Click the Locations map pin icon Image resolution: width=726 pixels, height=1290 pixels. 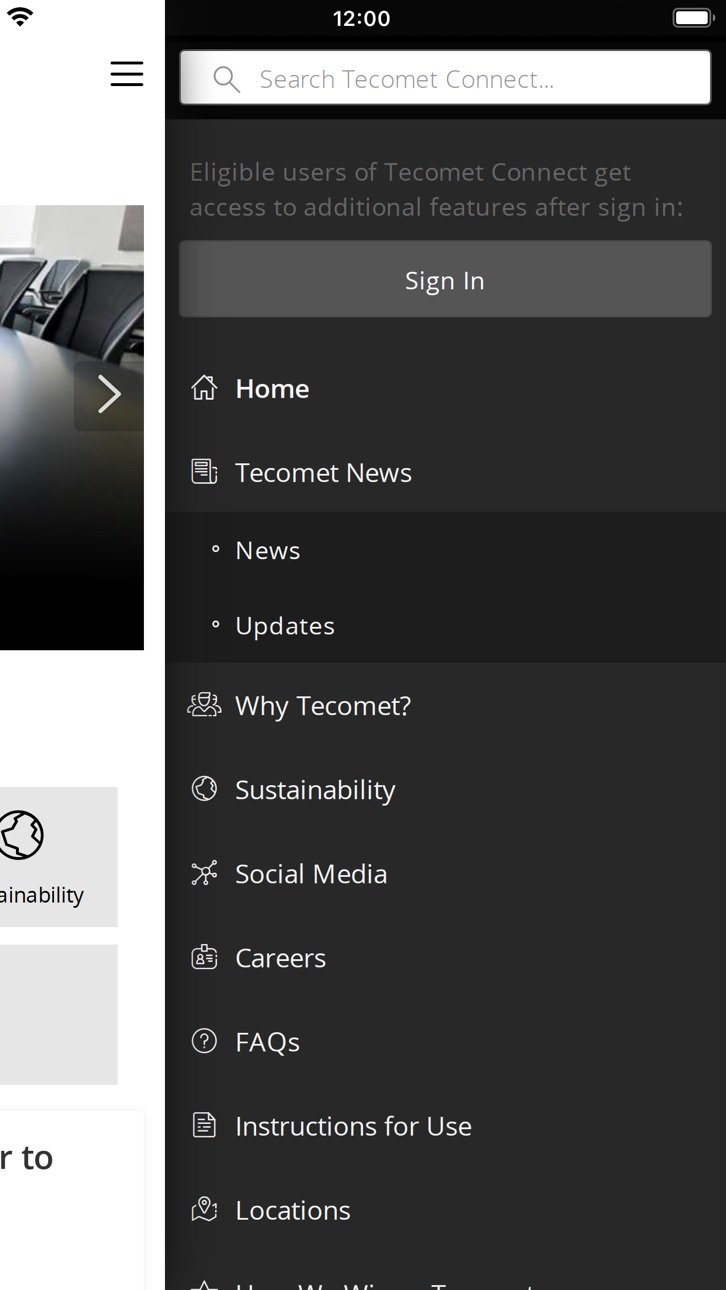point(204,1209)
